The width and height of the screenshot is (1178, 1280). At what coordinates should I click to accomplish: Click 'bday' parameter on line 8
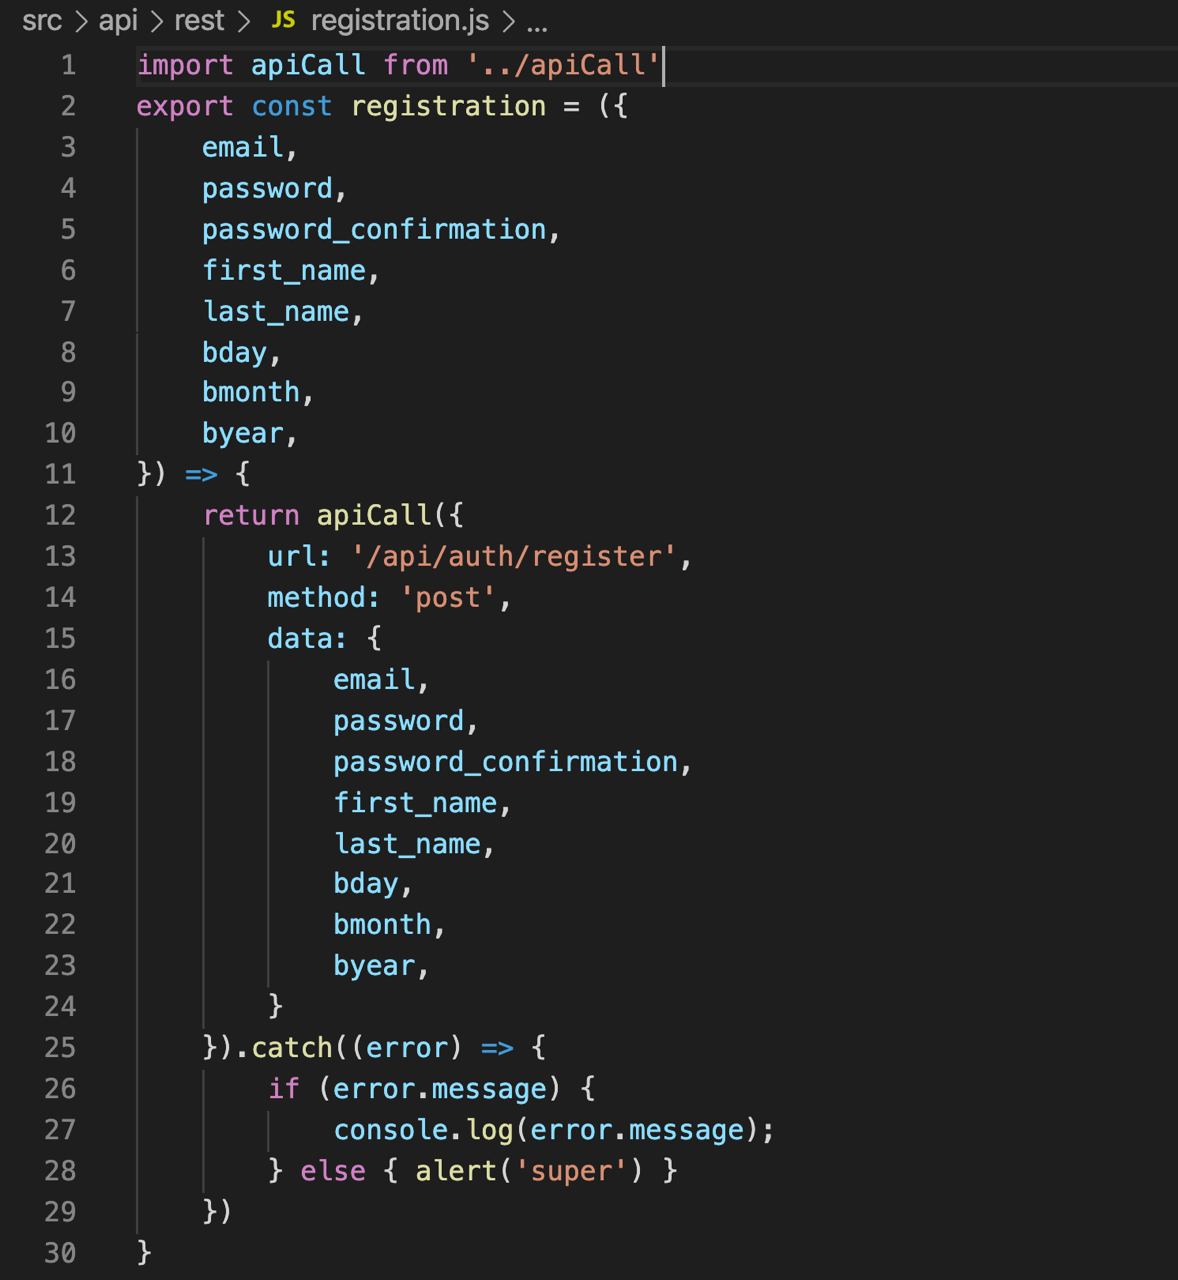click(235, 352)
